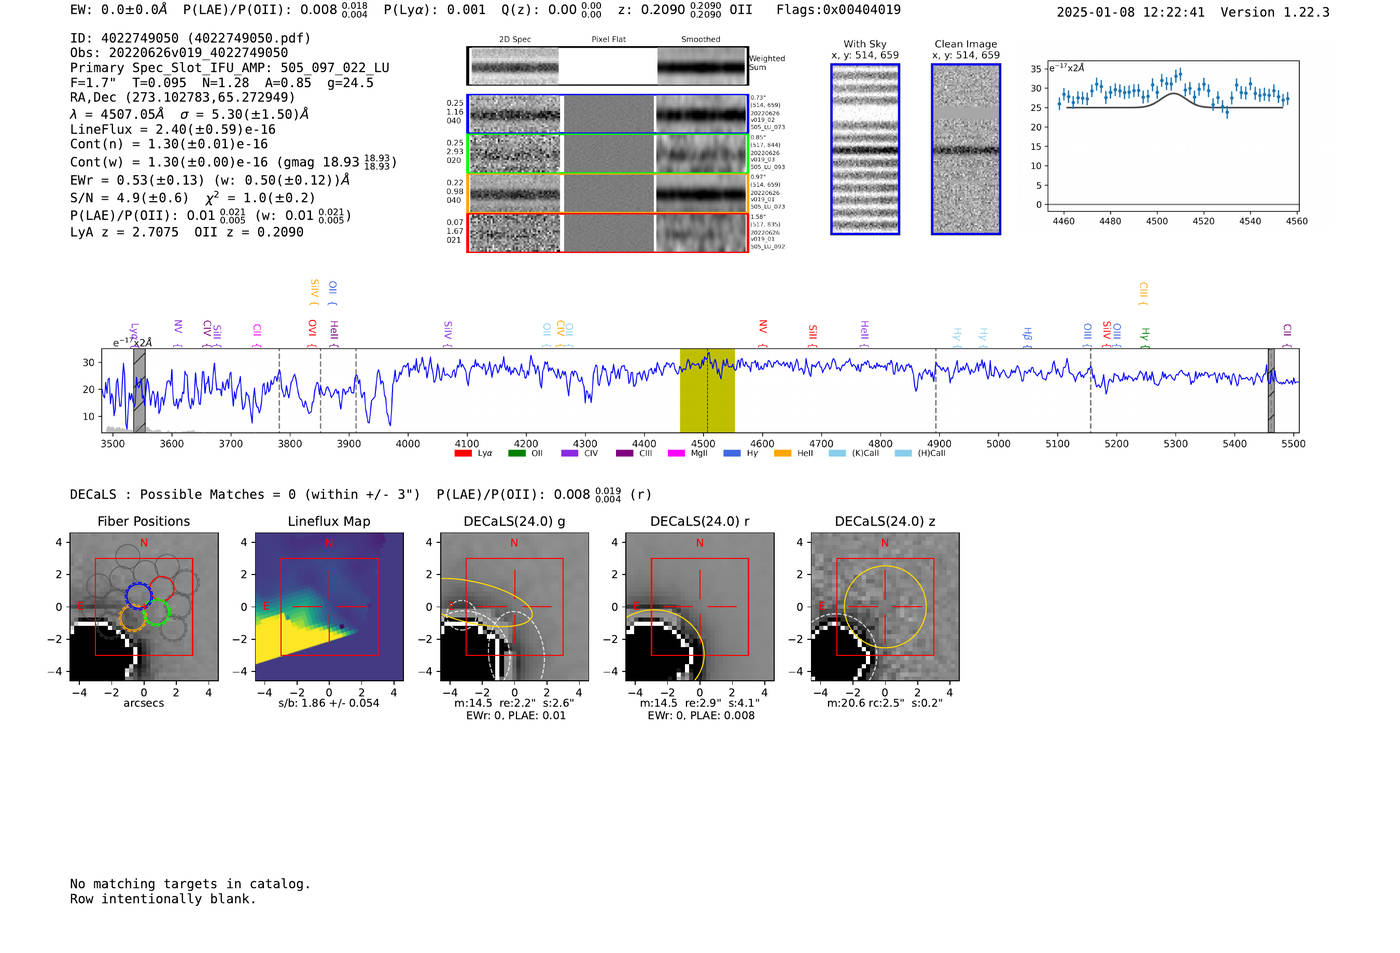
Task: Select the green fiber circle in Fiber Positions
Action: 156,613
